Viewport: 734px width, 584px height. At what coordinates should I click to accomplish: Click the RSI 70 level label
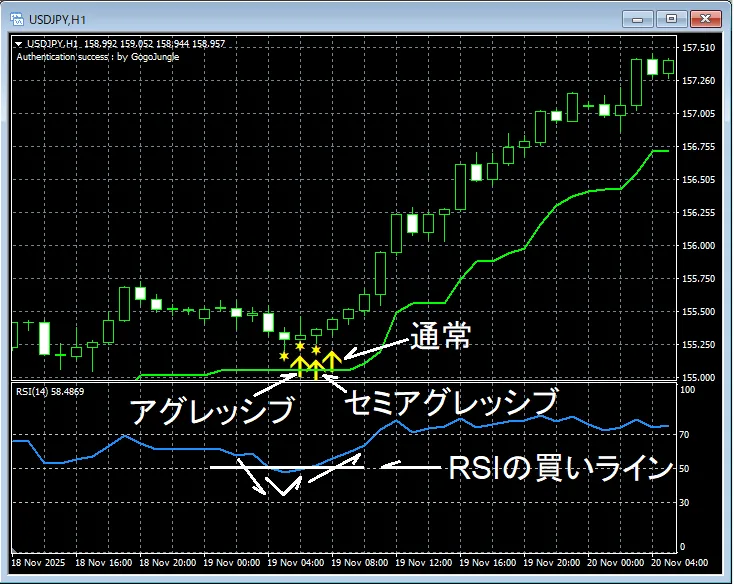(684, 435)
